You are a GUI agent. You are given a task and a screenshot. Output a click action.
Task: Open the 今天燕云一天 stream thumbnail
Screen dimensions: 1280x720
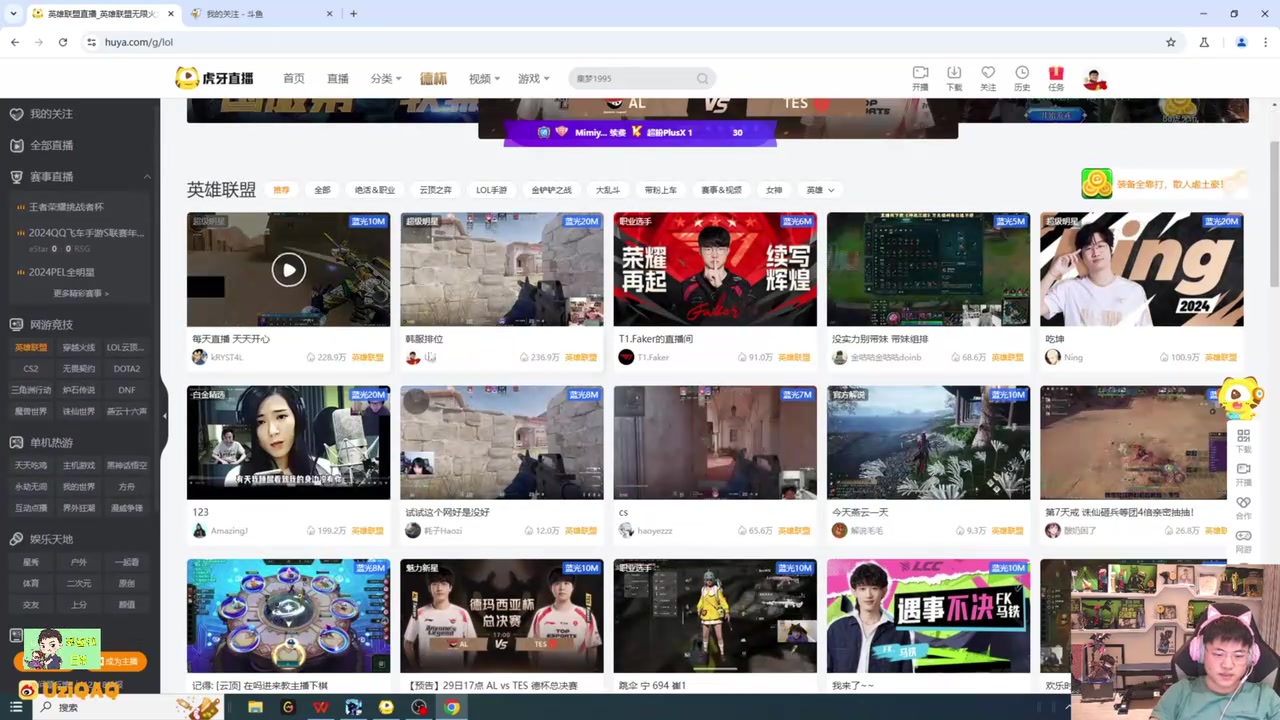click(x=928, y=442)
